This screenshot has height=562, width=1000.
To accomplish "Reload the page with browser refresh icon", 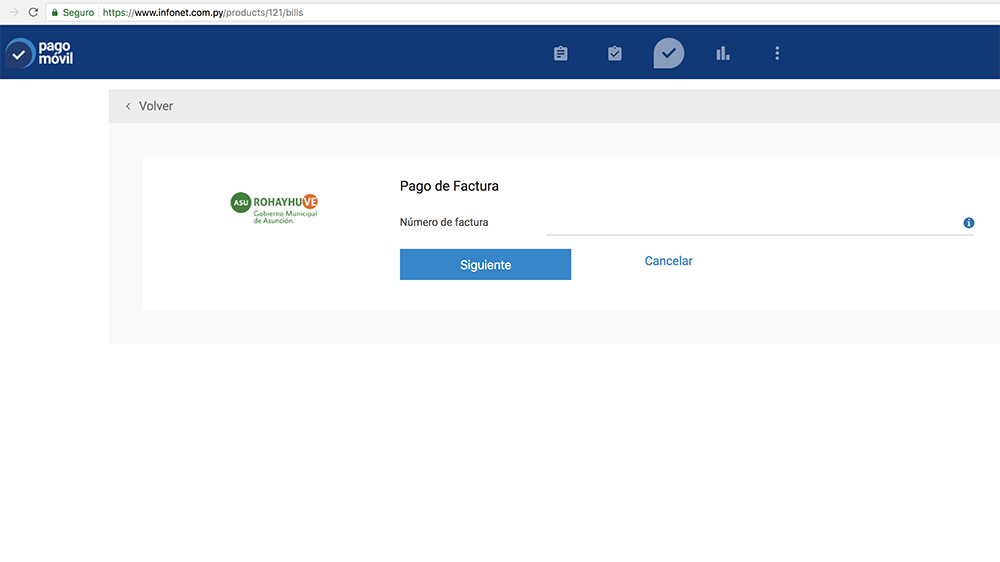I will [33, 12].
